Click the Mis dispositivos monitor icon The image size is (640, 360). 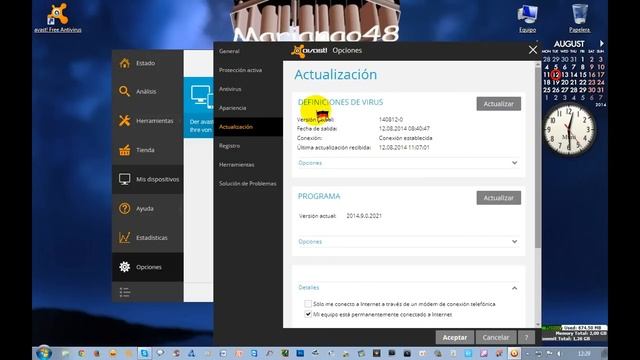124,179
